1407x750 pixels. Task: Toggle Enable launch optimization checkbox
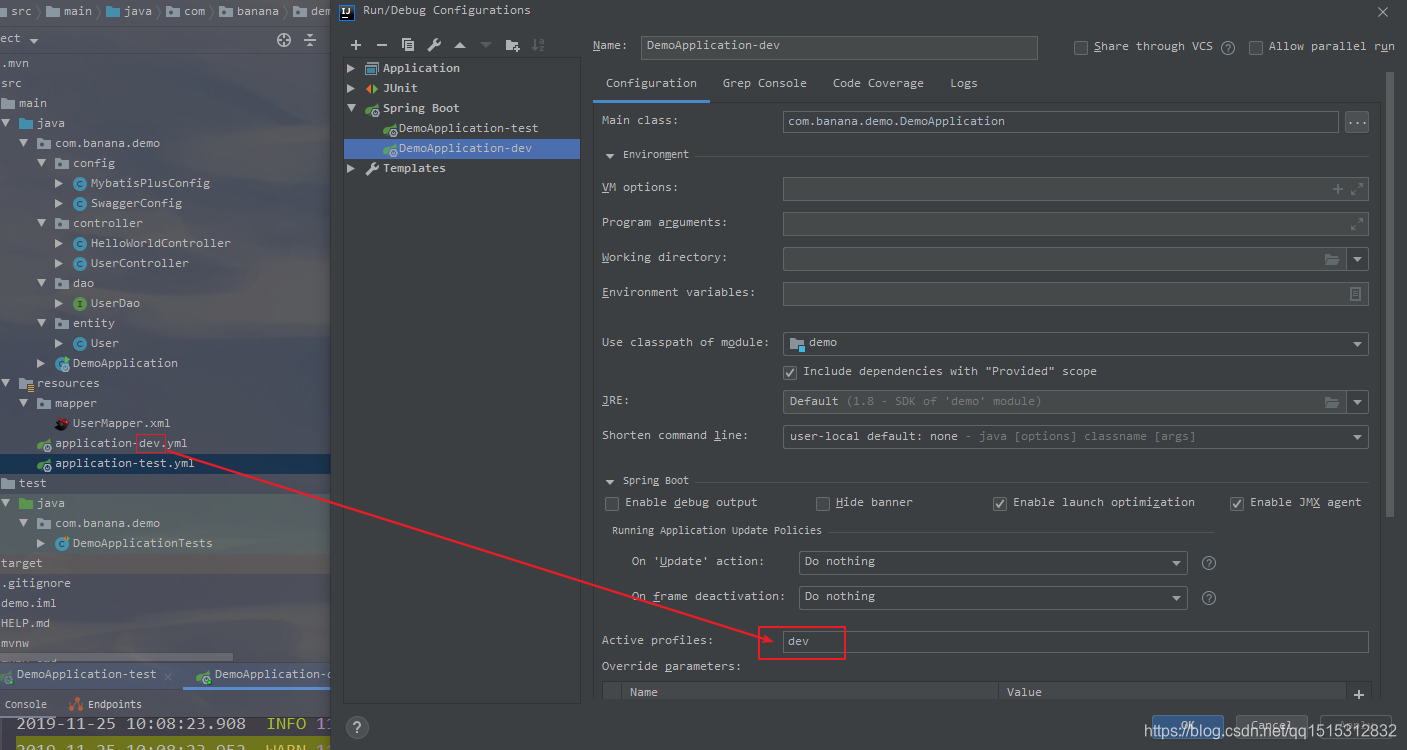click(1000, 503)
